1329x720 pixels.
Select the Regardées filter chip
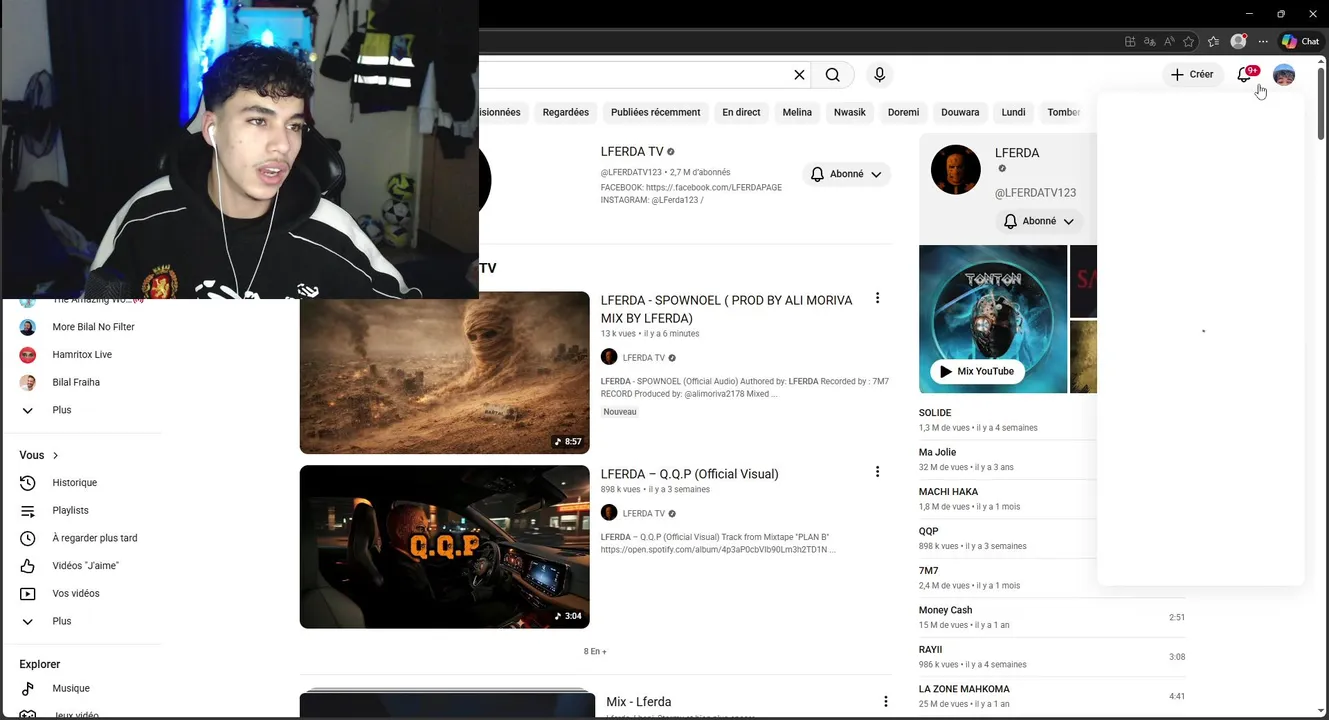coord(566,112)
